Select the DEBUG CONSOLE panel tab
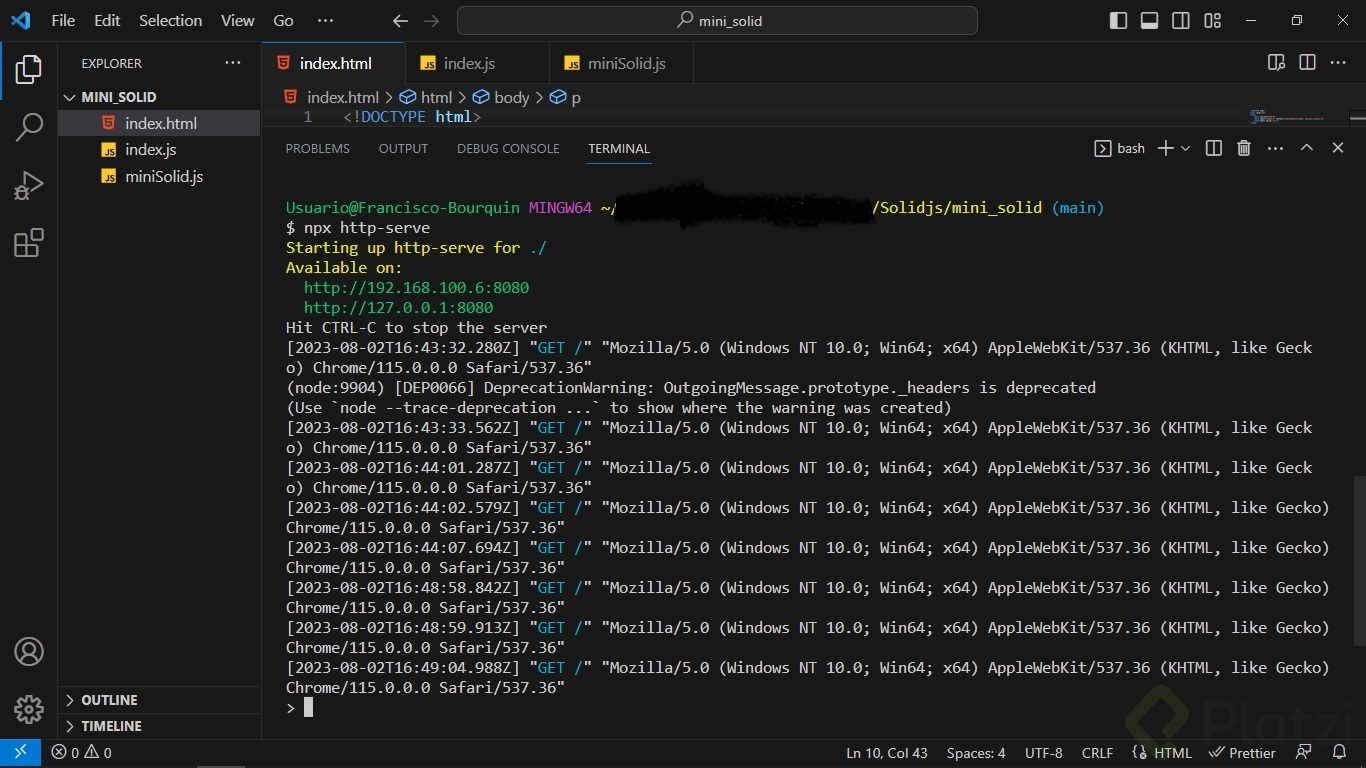Screen dimensions: 1366x768 click(x=508, y=148)
